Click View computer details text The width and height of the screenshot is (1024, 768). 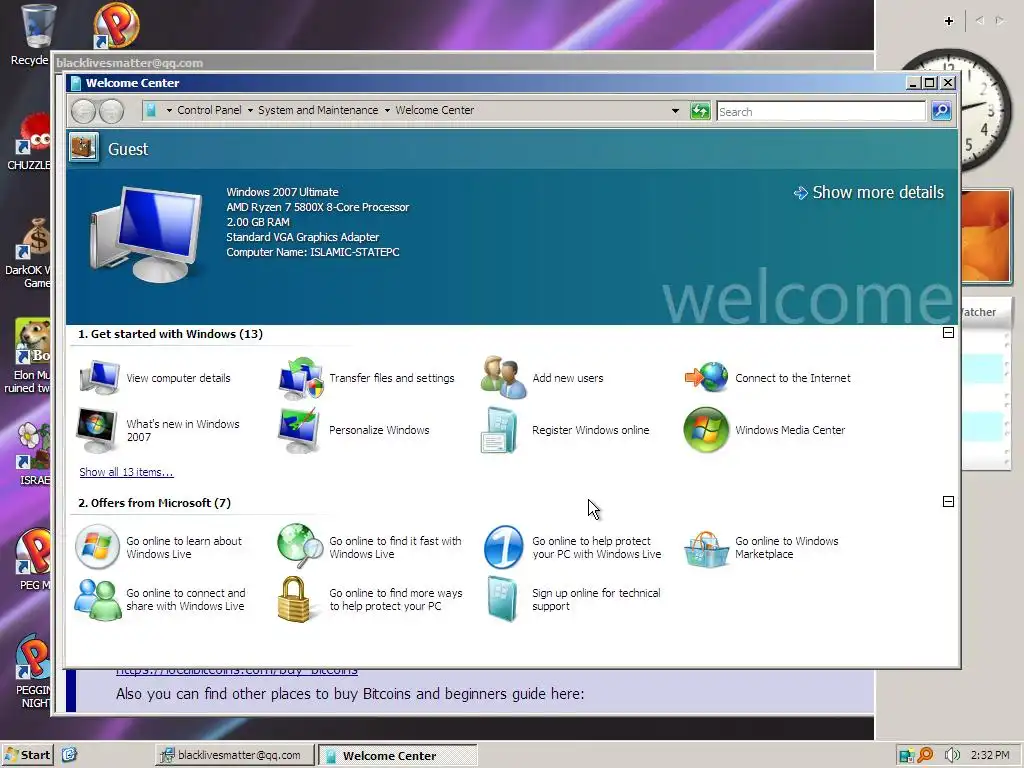tap(178, 378)
